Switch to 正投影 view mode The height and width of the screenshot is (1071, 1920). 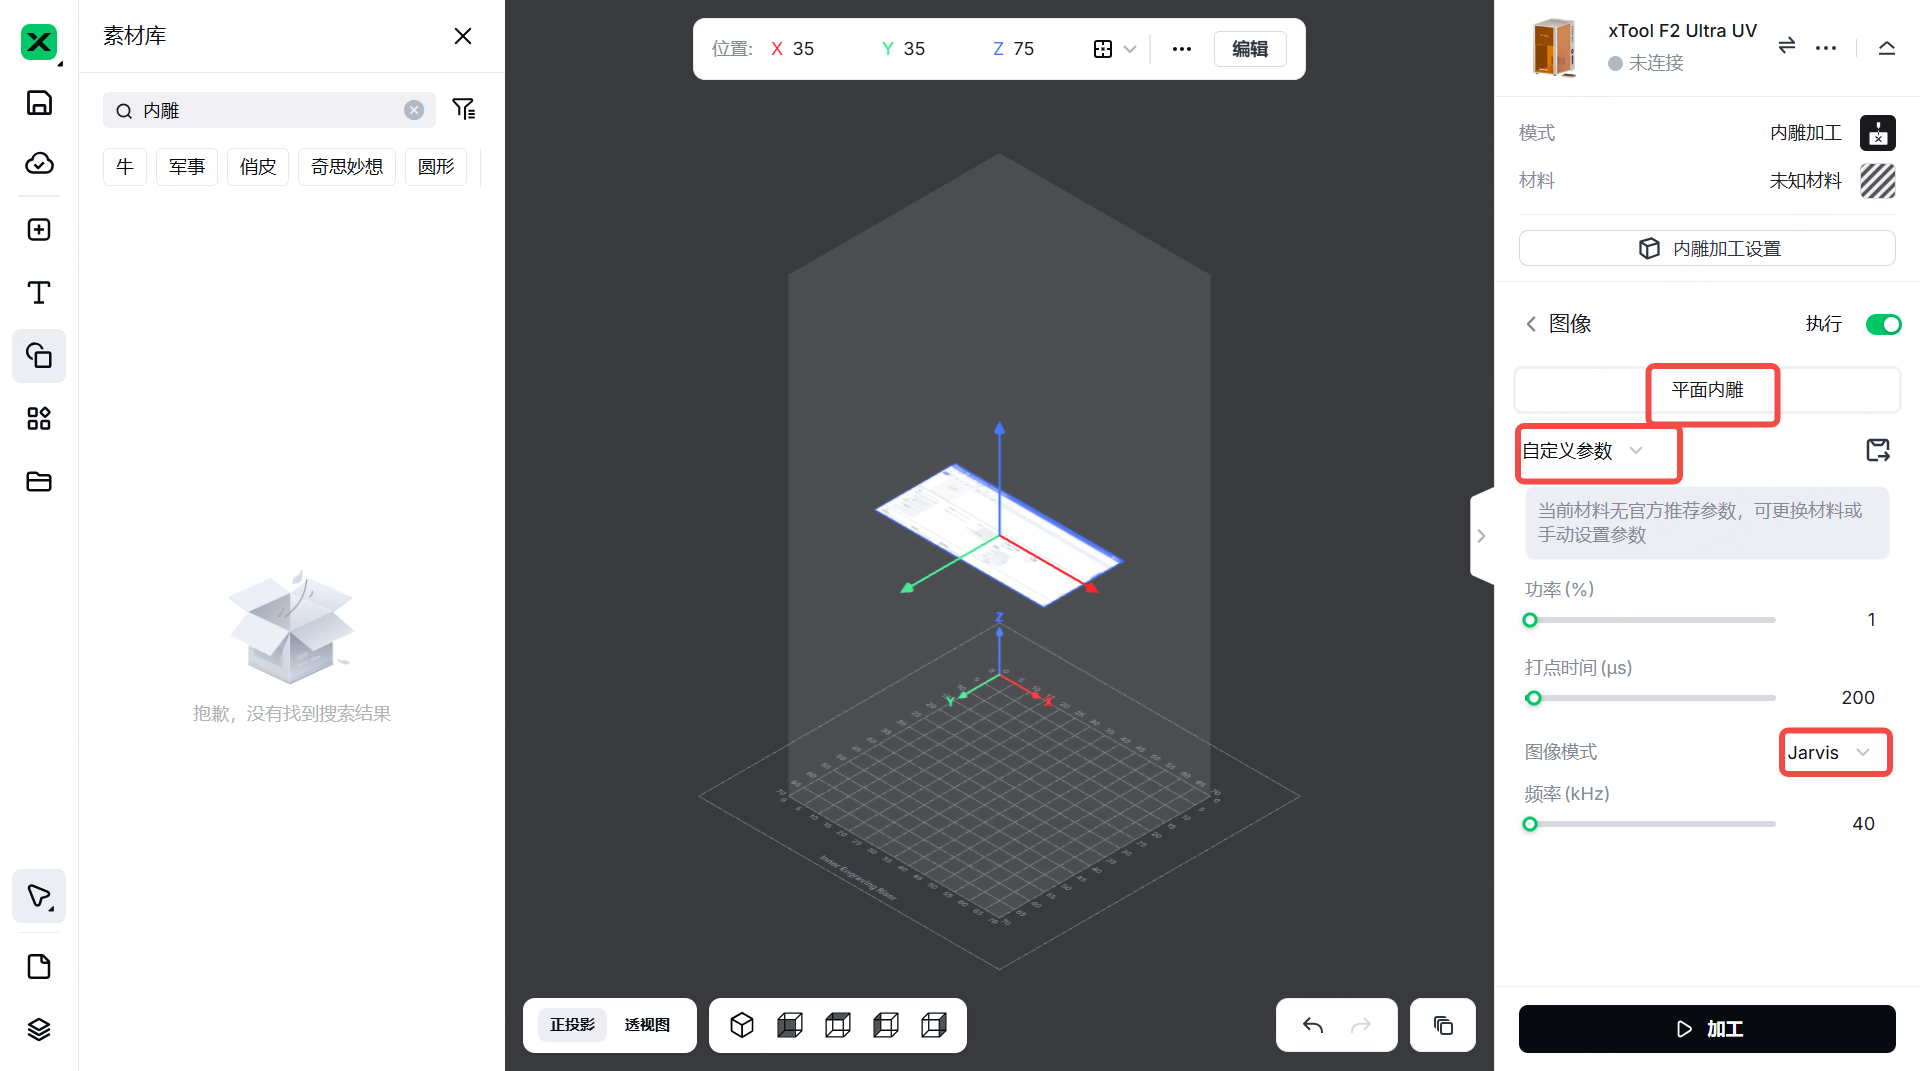click(572, 1025)
